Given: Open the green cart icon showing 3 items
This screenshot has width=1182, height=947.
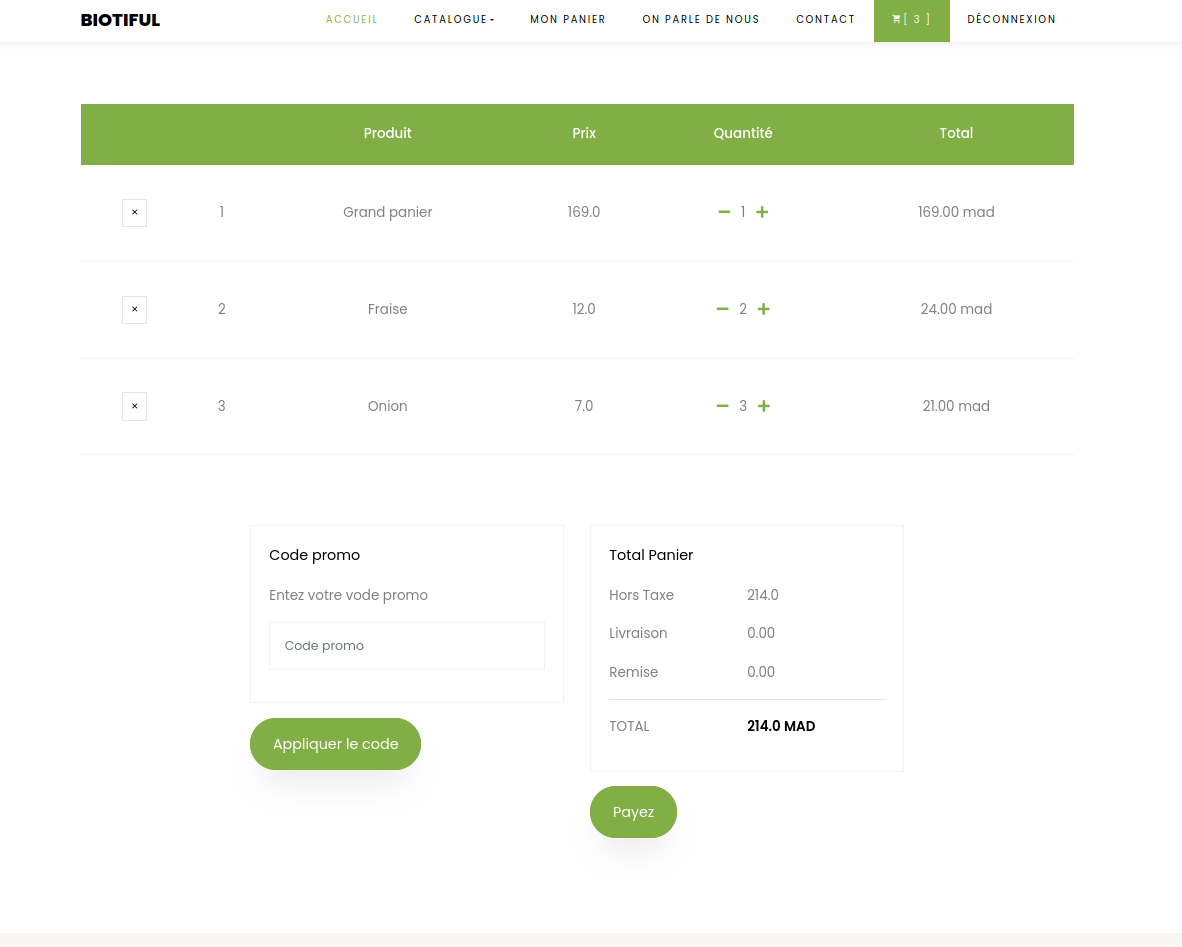Looking at the screenshot, I should [x=911, y=20].
